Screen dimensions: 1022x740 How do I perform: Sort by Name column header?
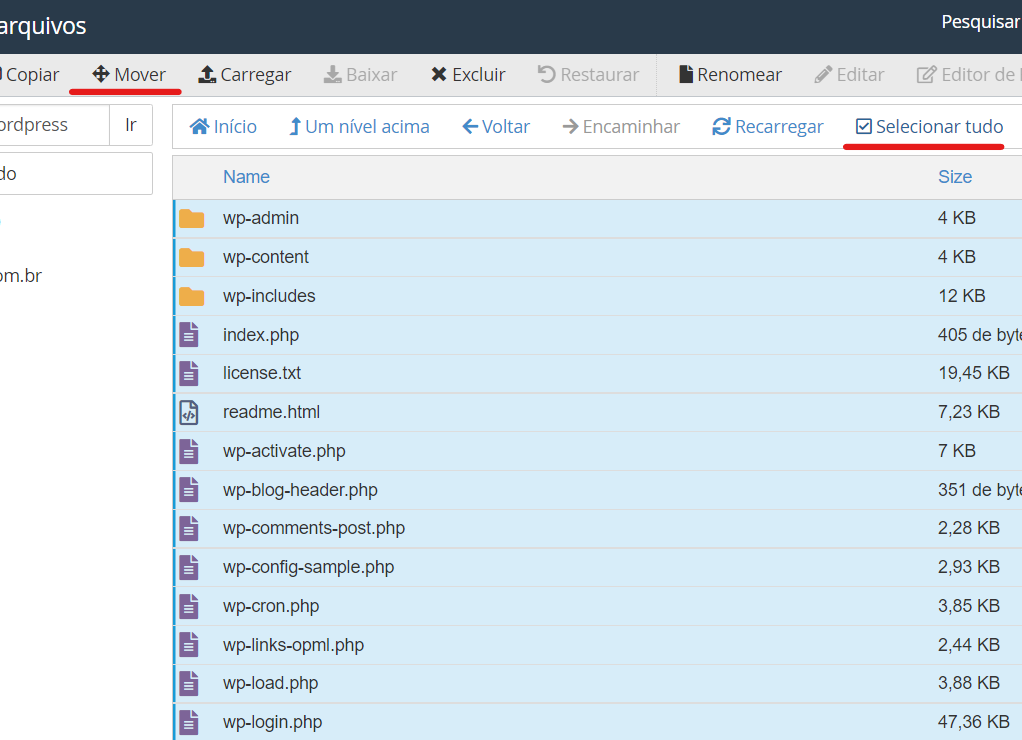pos(246,177)
